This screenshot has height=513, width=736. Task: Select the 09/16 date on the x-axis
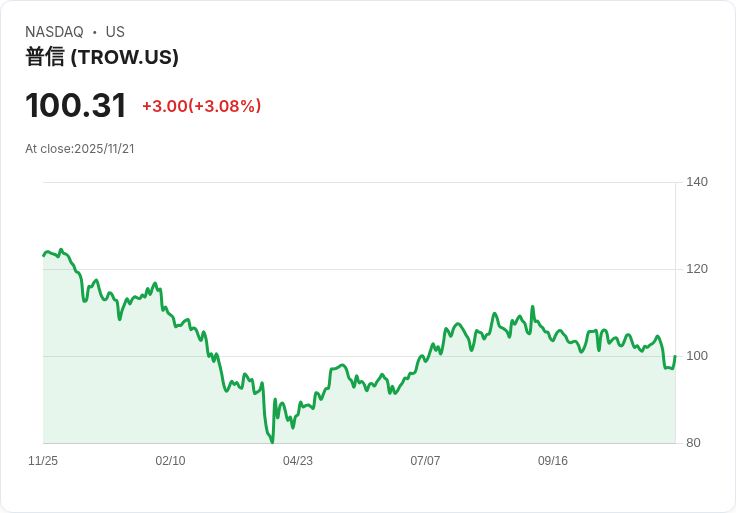[553, 461]
